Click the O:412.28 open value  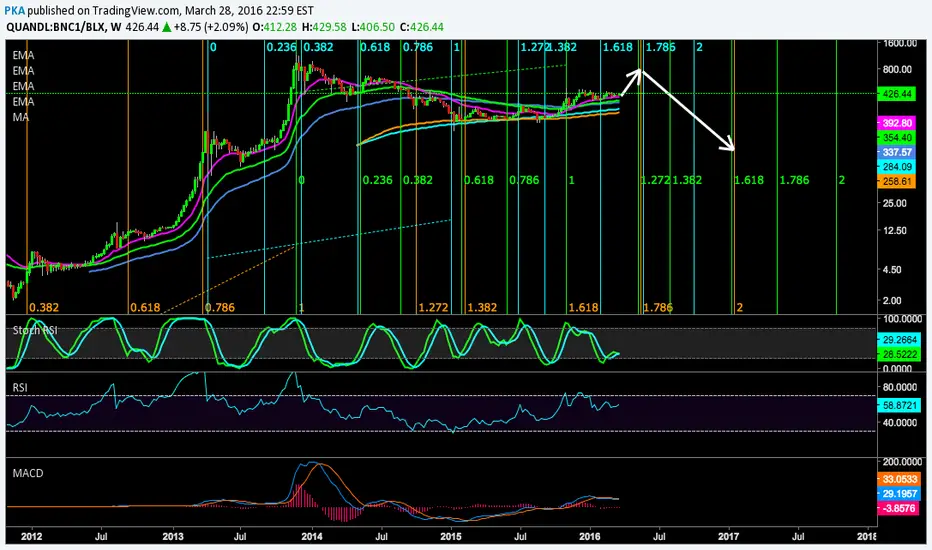coord(275,27)
